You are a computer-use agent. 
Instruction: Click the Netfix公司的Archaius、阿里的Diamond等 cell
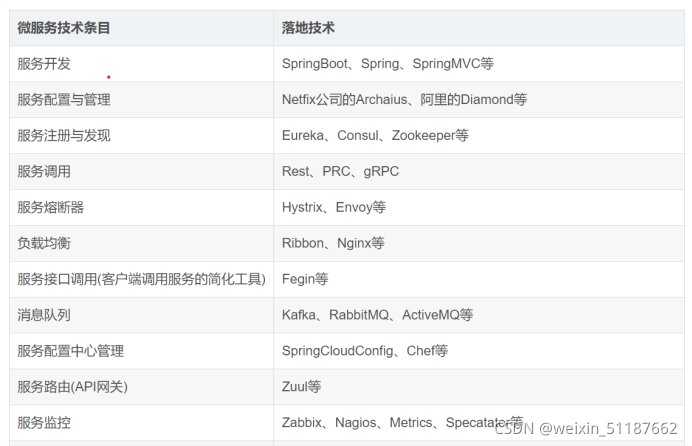coord(404,100)
